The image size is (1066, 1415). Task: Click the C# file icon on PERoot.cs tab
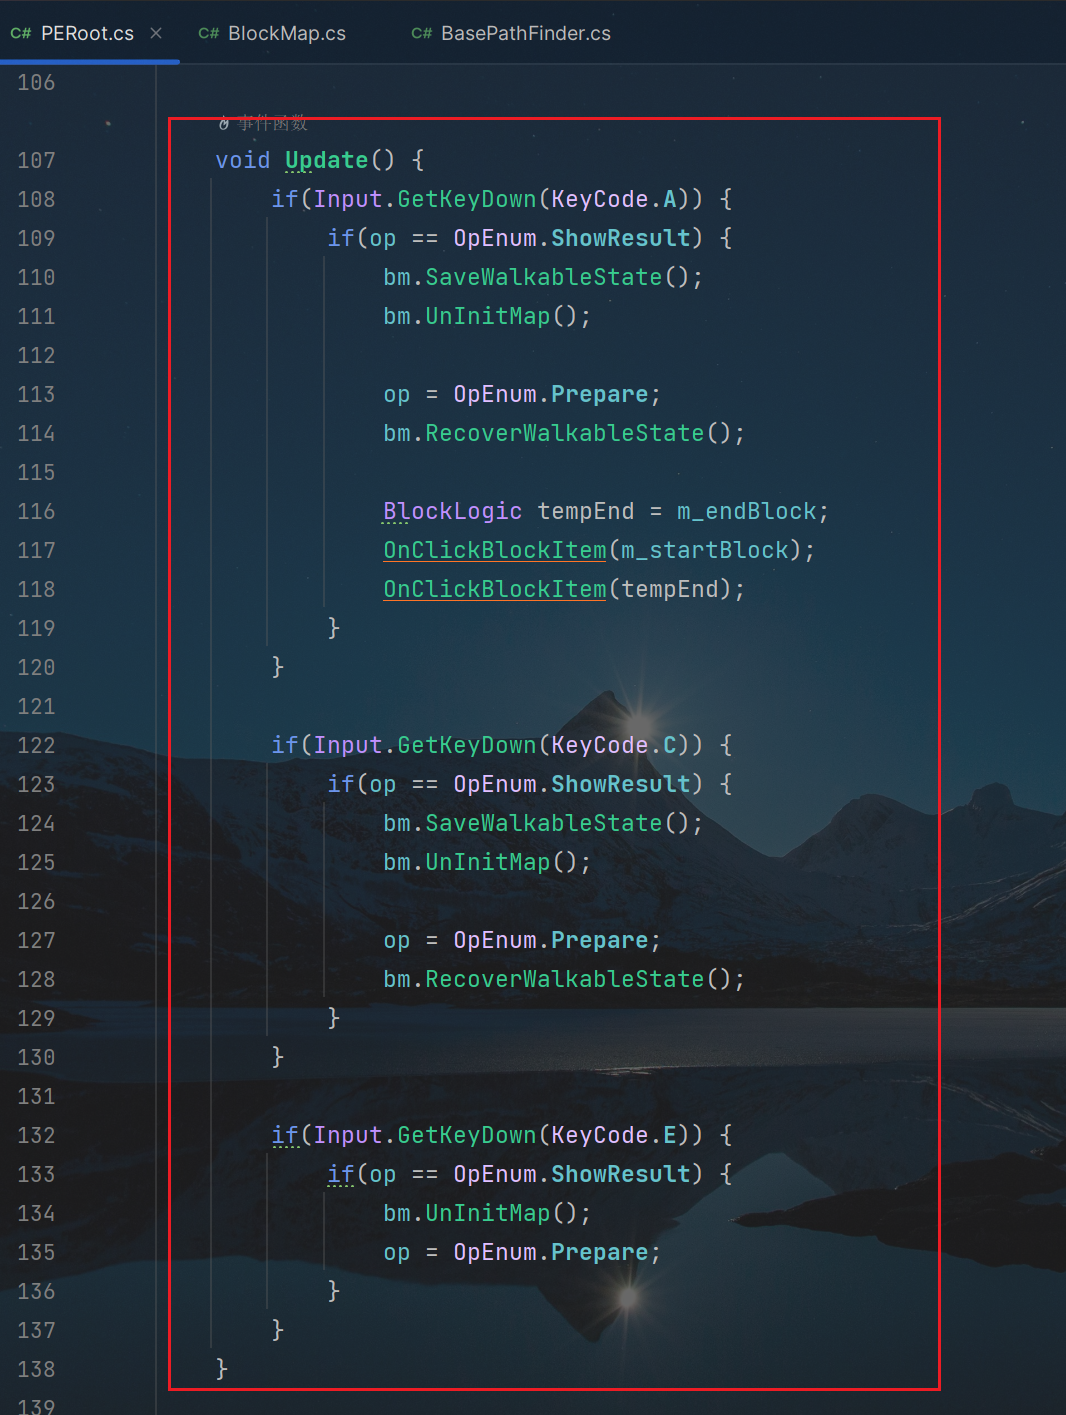coord(20,33)
